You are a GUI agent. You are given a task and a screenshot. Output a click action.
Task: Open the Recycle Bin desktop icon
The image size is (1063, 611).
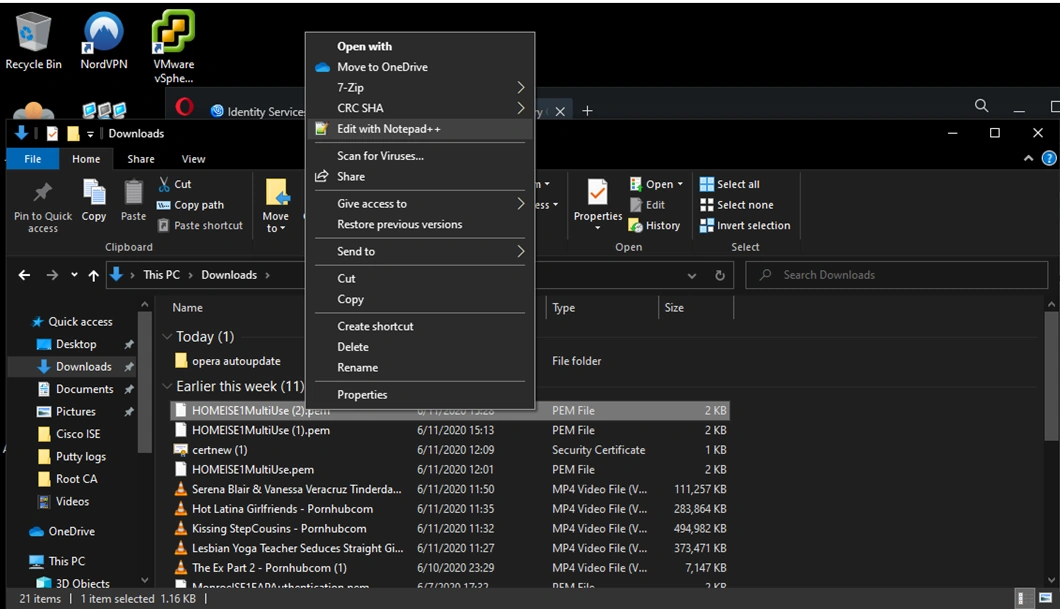(x=33, y=33)
